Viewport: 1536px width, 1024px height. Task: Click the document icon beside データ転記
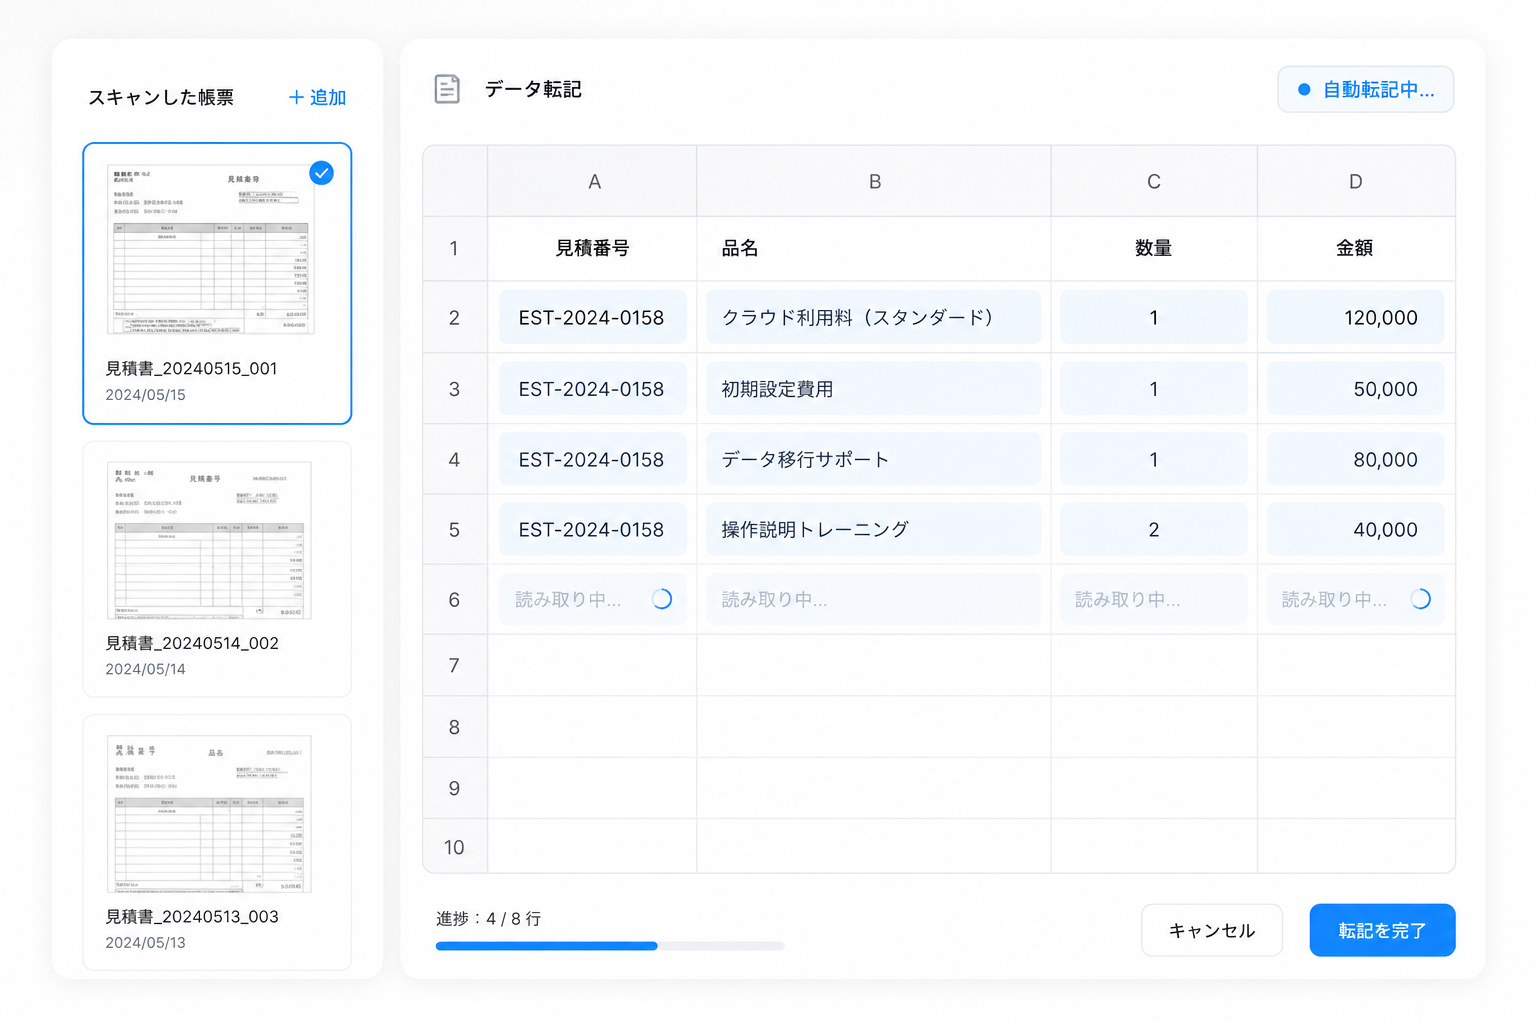[x=447, y=89]
